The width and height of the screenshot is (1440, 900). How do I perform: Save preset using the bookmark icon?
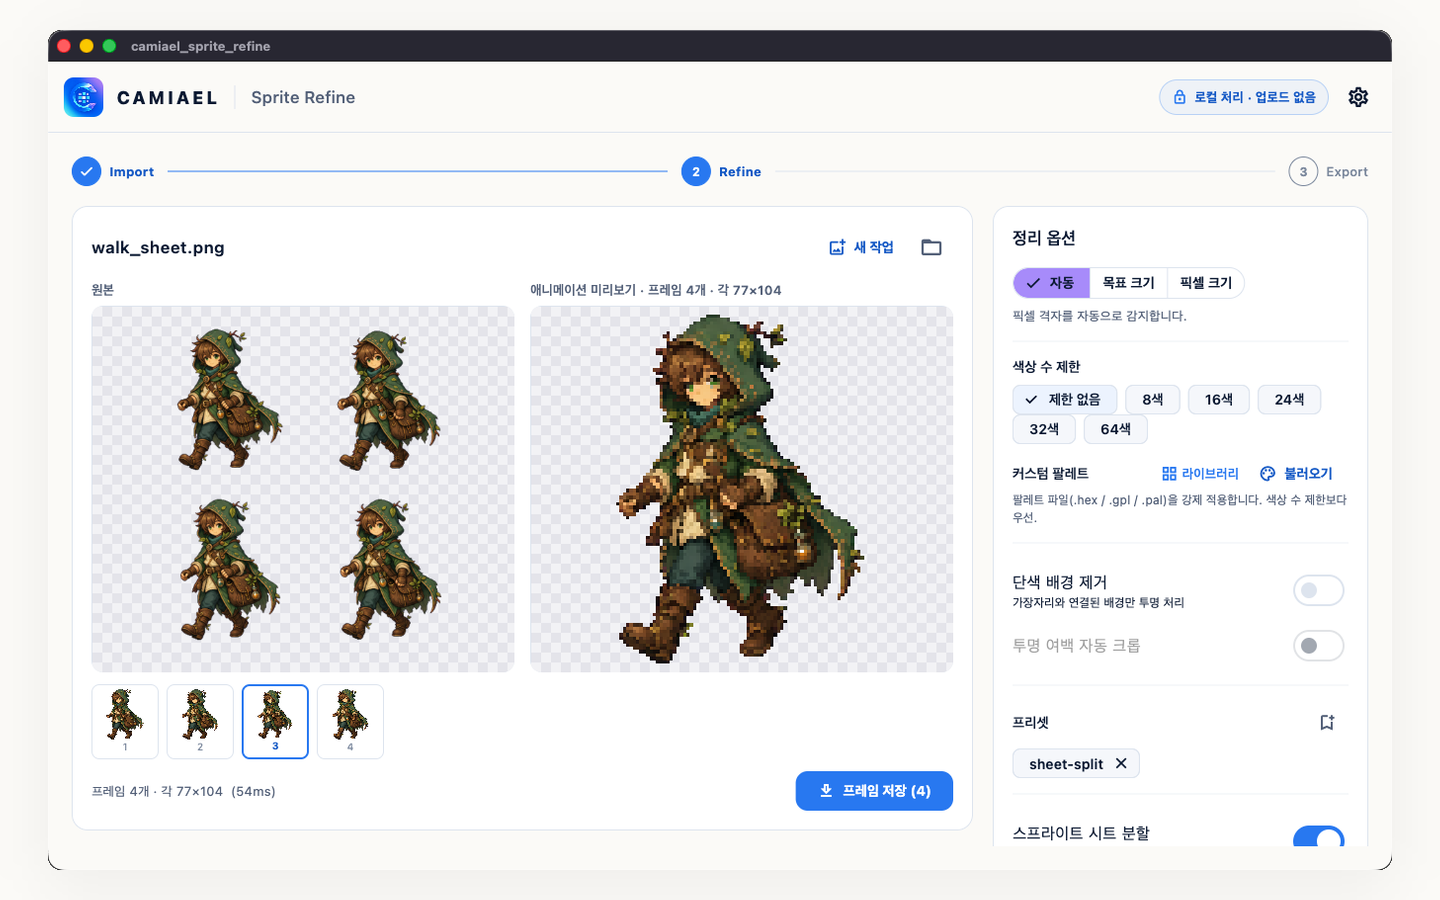tap(1327, 722)
